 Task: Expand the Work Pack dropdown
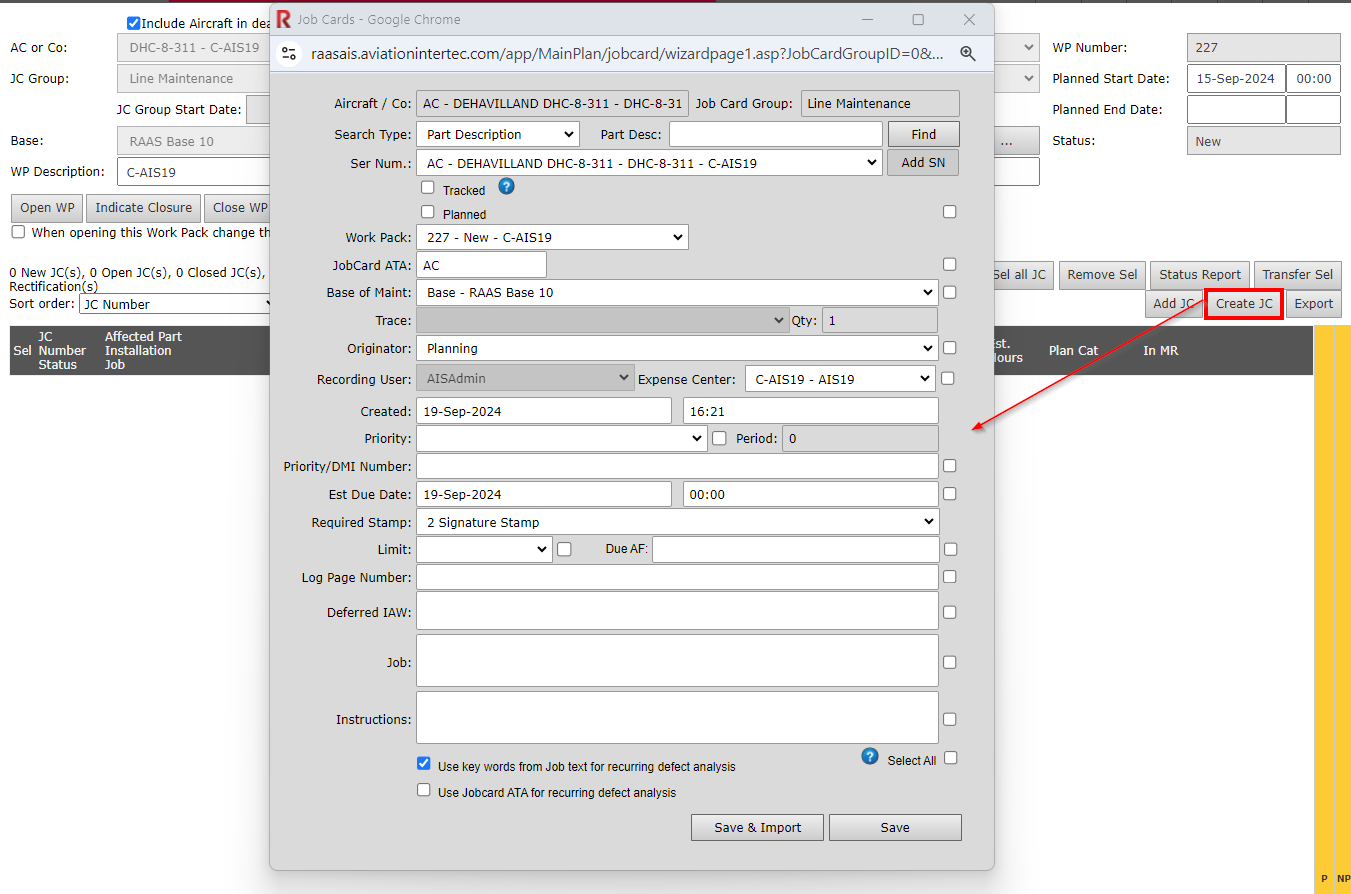pyautogui.click(x=552, y=237)
